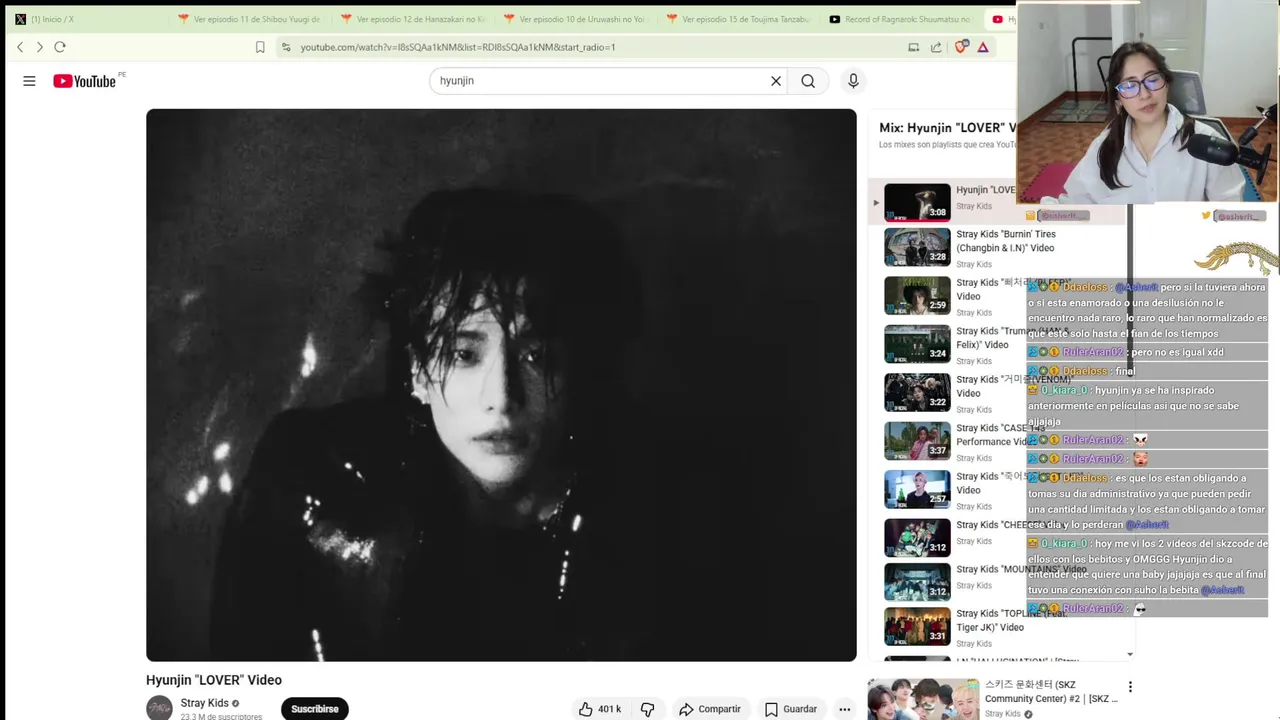Clear the 'hyunjin' search text
The height and width of the screenshot is (720, 1280).
775,81
